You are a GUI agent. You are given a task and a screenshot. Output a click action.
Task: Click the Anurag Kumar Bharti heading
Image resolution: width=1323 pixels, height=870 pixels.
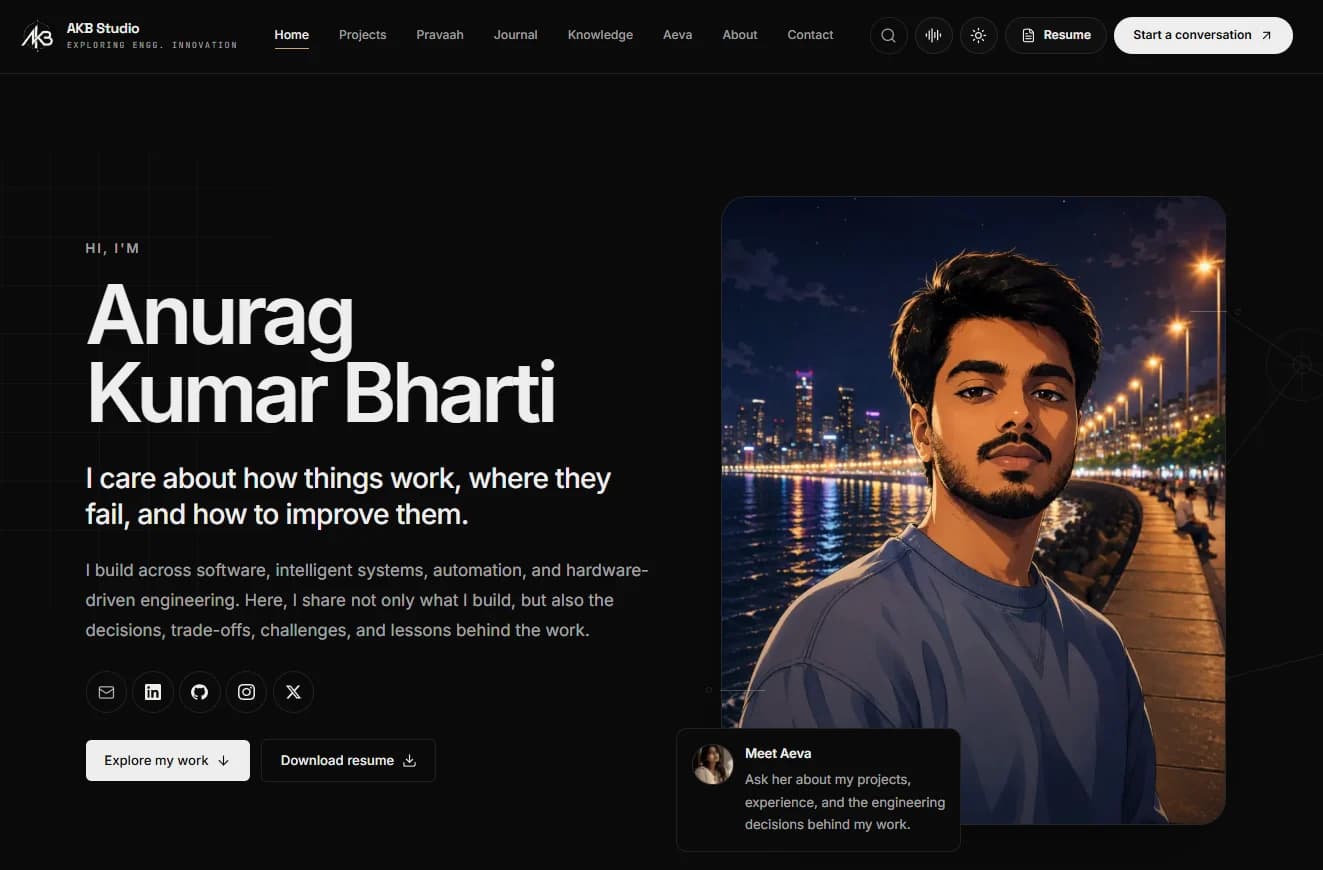point(320,354)
